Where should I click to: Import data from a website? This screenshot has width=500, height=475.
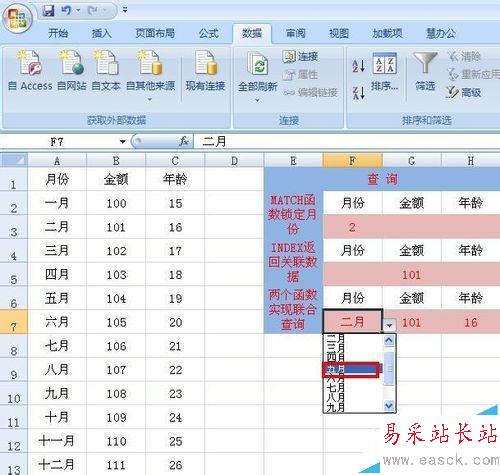click(x=71, y=71)
